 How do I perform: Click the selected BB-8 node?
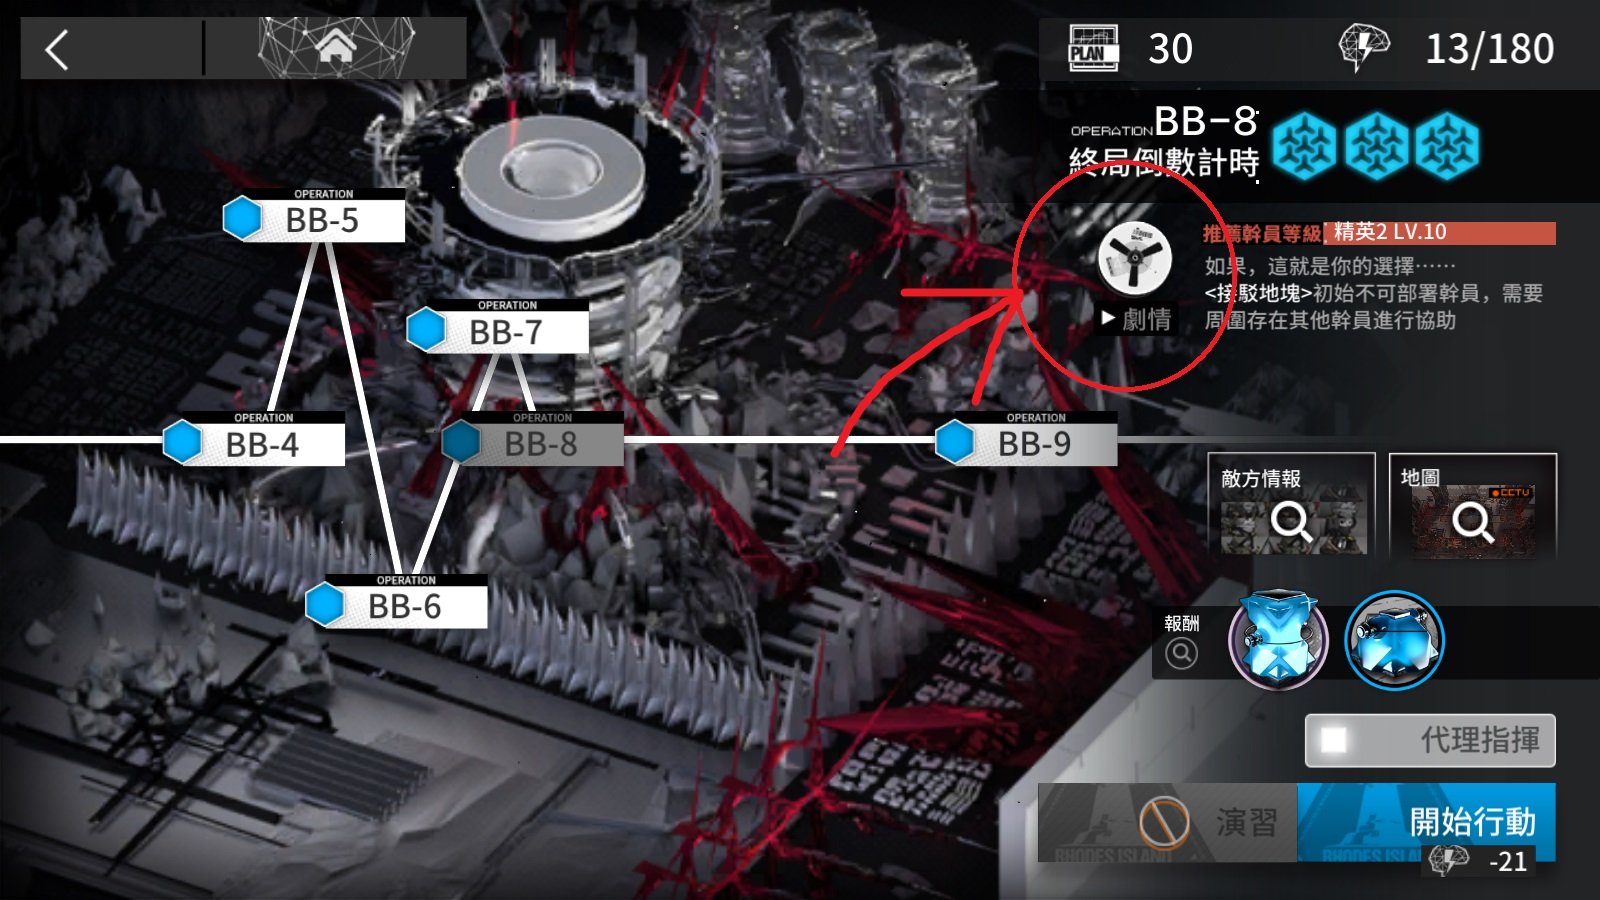[533, 443]
